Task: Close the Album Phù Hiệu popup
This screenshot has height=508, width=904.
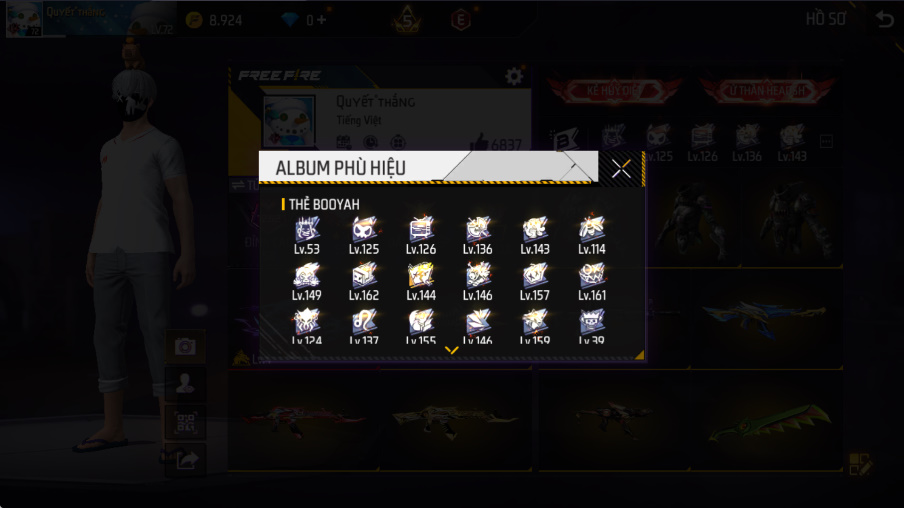Action: 621,168
